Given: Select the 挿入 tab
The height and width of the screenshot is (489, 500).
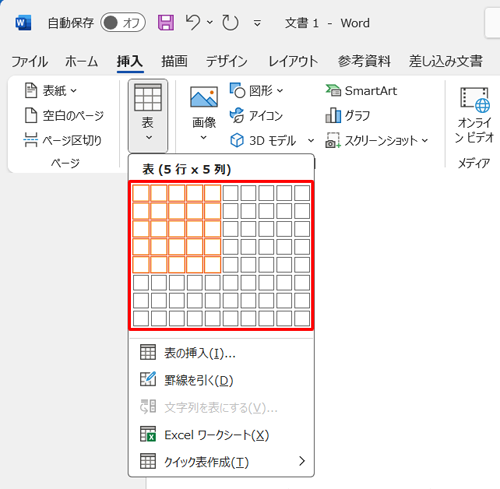Looking at the screenshot, I should (x=130, y=62).
